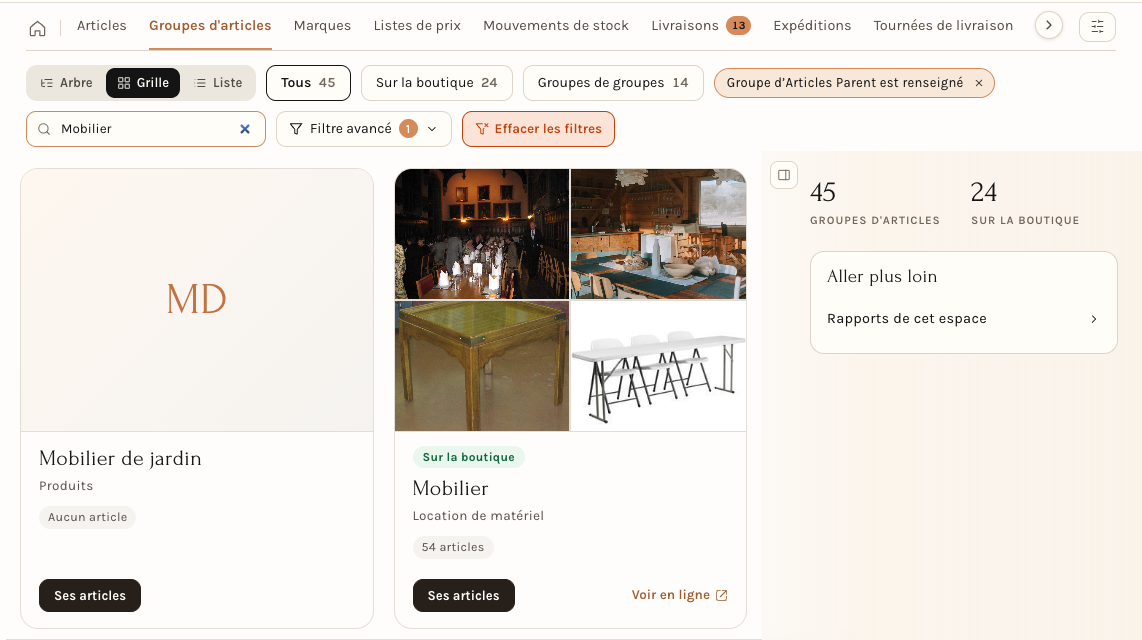Click the 54 articles badge

(x=453, y=548)
